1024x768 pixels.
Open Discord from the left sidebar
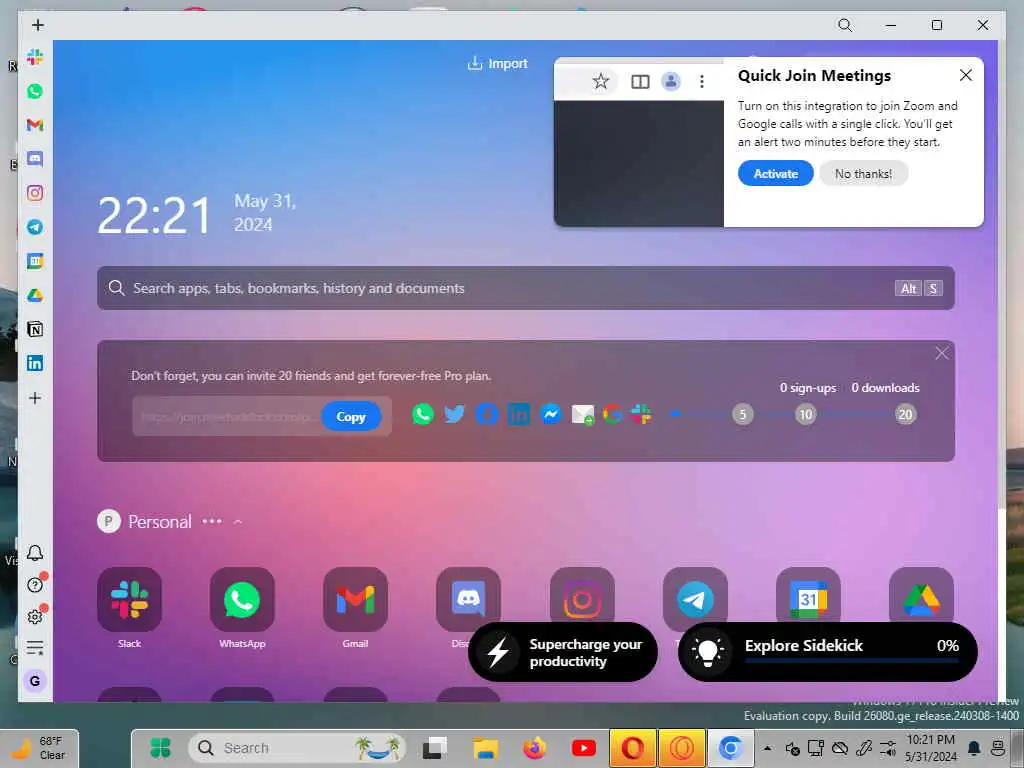click(35, 159)
